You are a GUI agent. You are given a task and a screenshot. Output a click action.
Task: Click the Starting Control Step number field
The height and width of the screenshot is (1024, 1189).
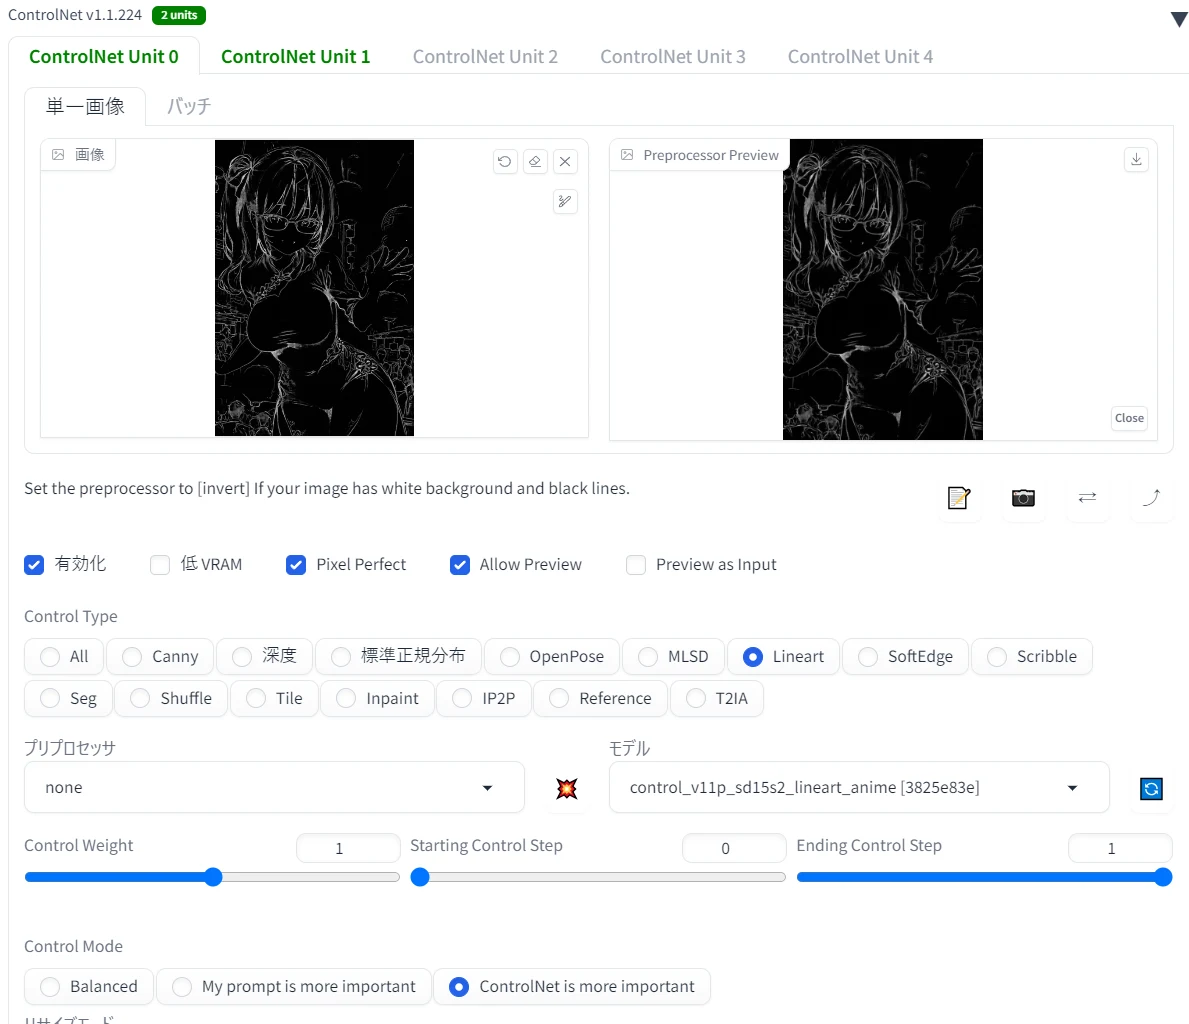coord(734,848)
